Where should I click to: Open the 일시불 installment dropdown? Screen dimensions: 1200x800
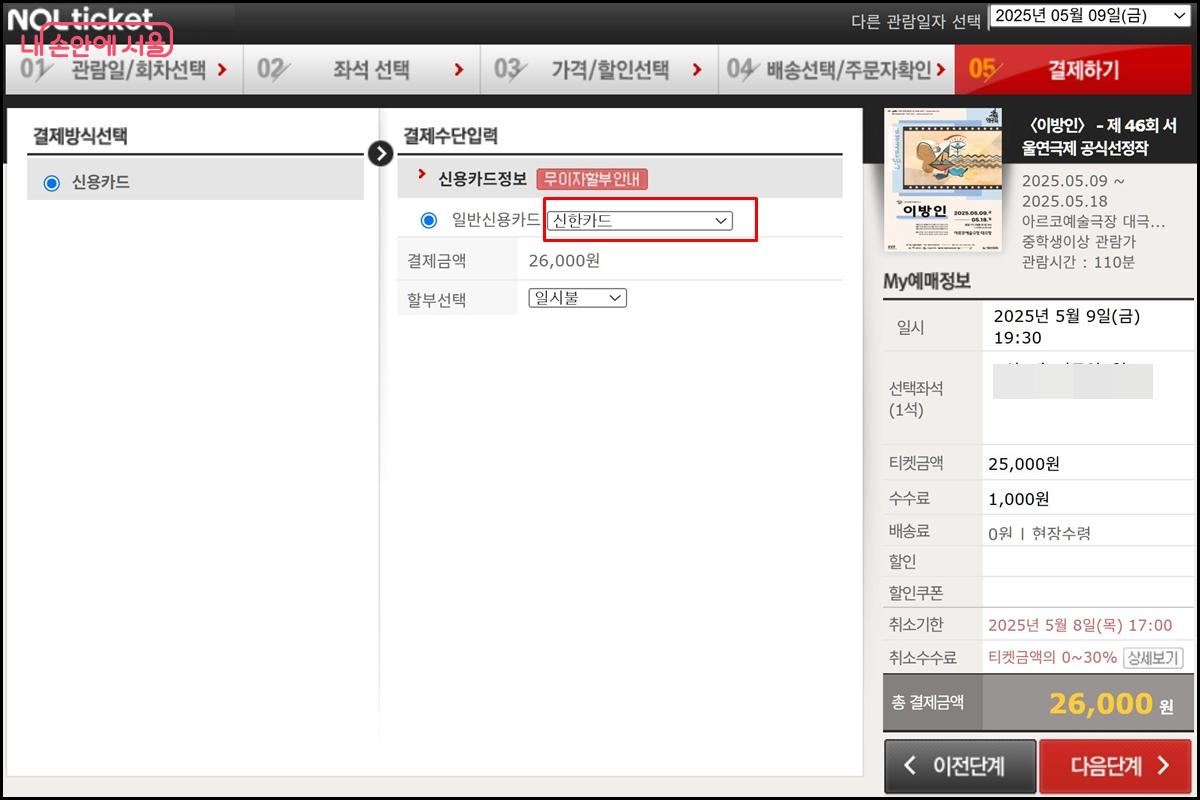[577, 297]
